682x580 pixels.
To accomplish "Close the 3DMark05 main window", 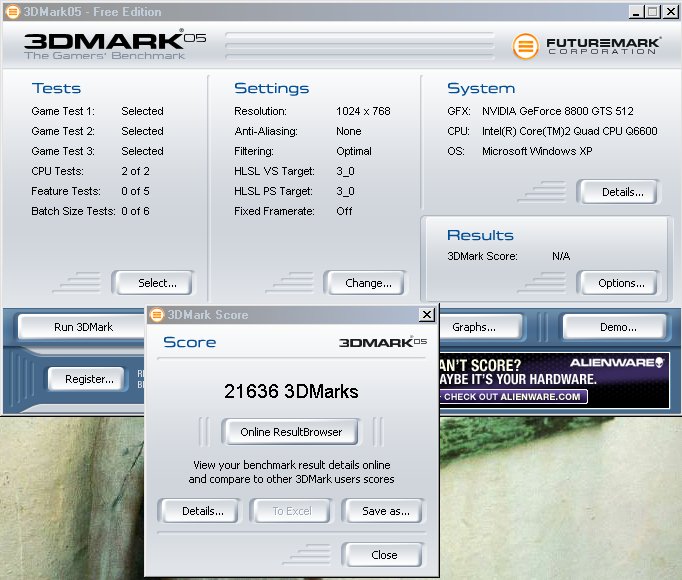I will coord(670,12).
